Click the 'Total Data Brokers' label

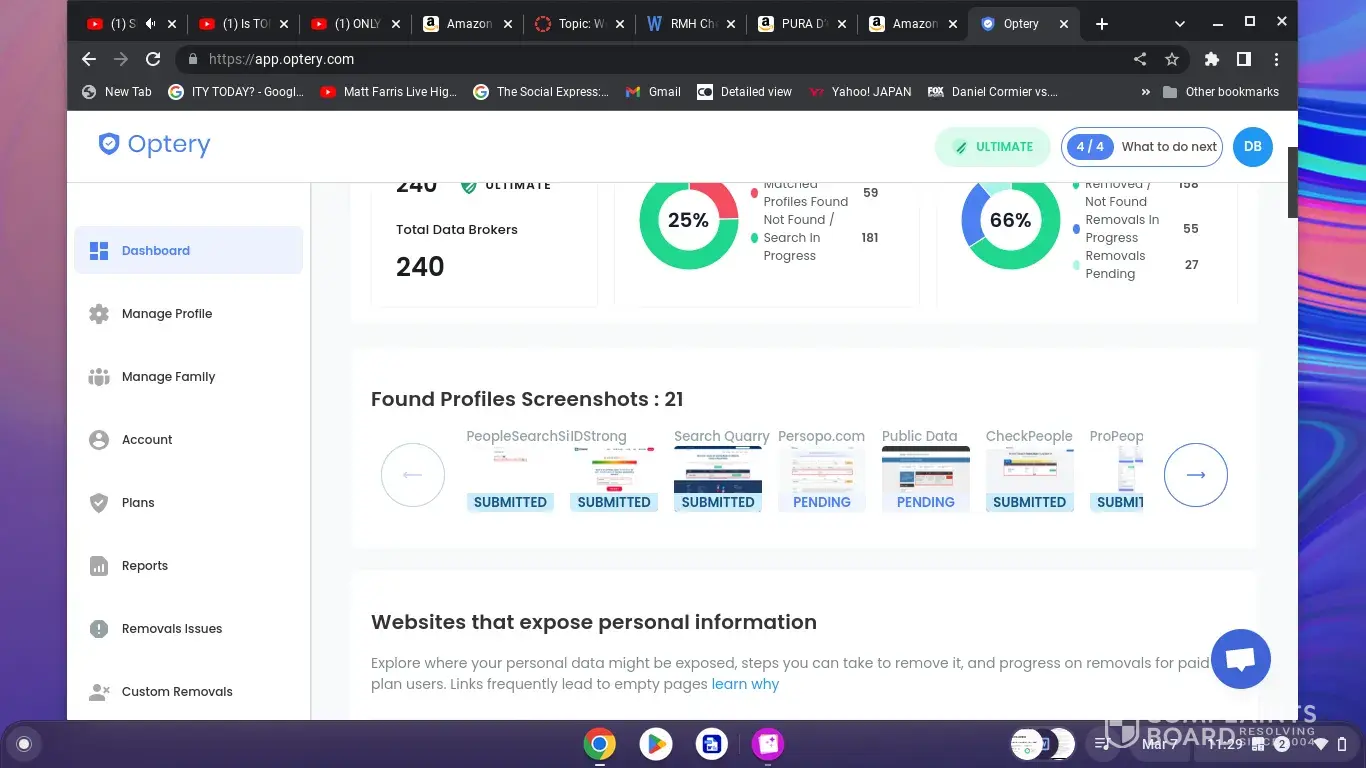tap(457, 230)
